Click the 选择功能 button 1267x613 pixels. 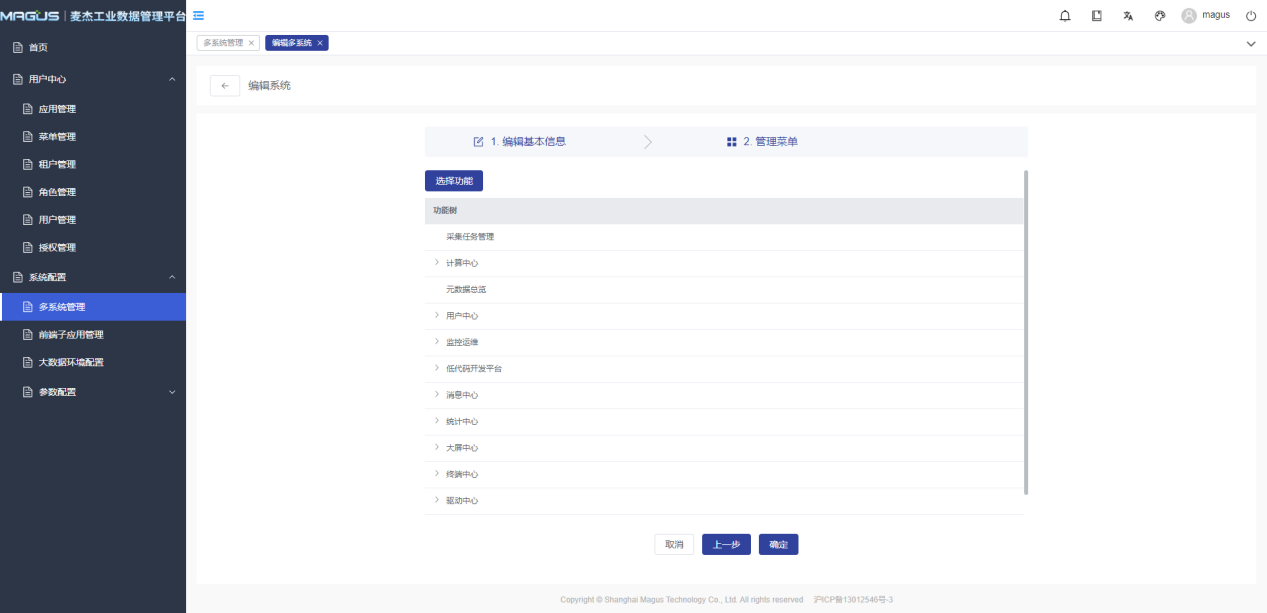coord(454,181)
